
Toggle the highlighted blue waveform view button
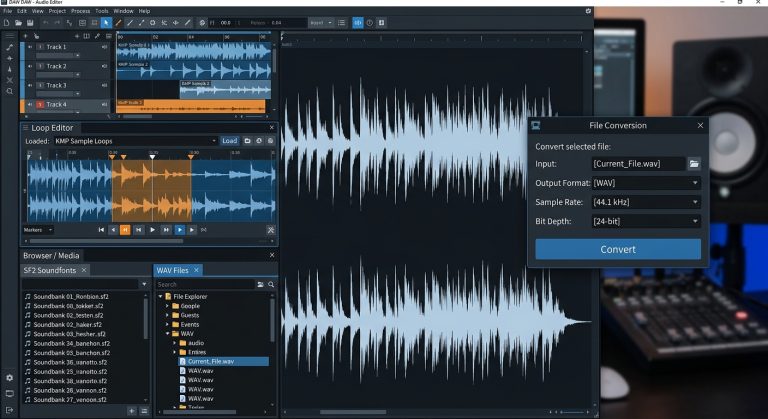[x=358, y=23]
